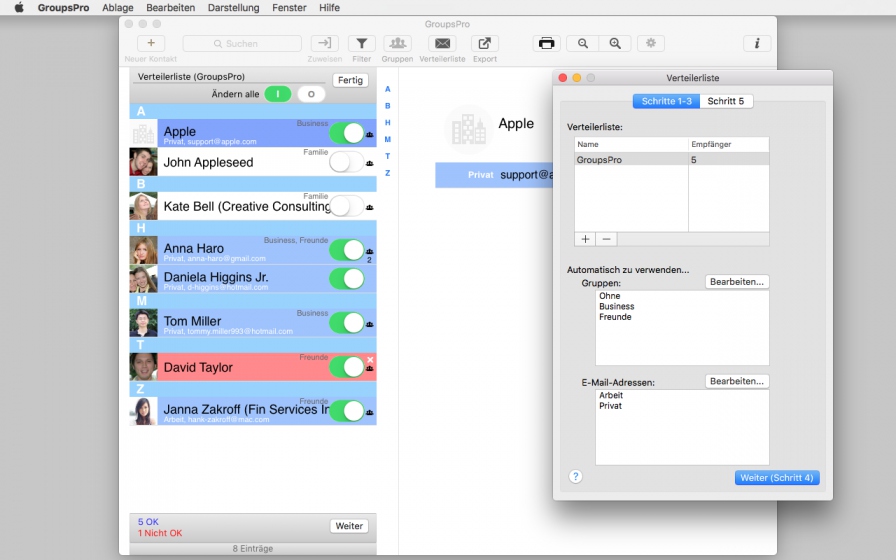This screenshot has width=896, height=560.
Task: Click group icon beside Anna Haro toggle
Action: (x=370, y=251)
